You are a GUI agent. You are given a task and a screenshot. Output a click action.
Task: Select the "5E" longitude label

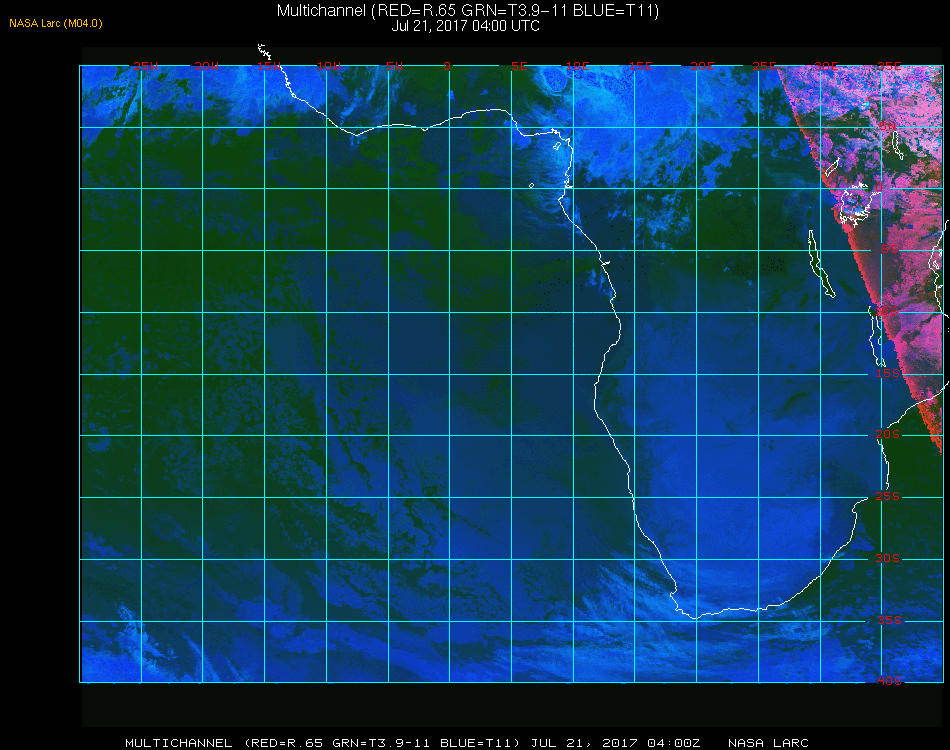(x=519, y=66)
